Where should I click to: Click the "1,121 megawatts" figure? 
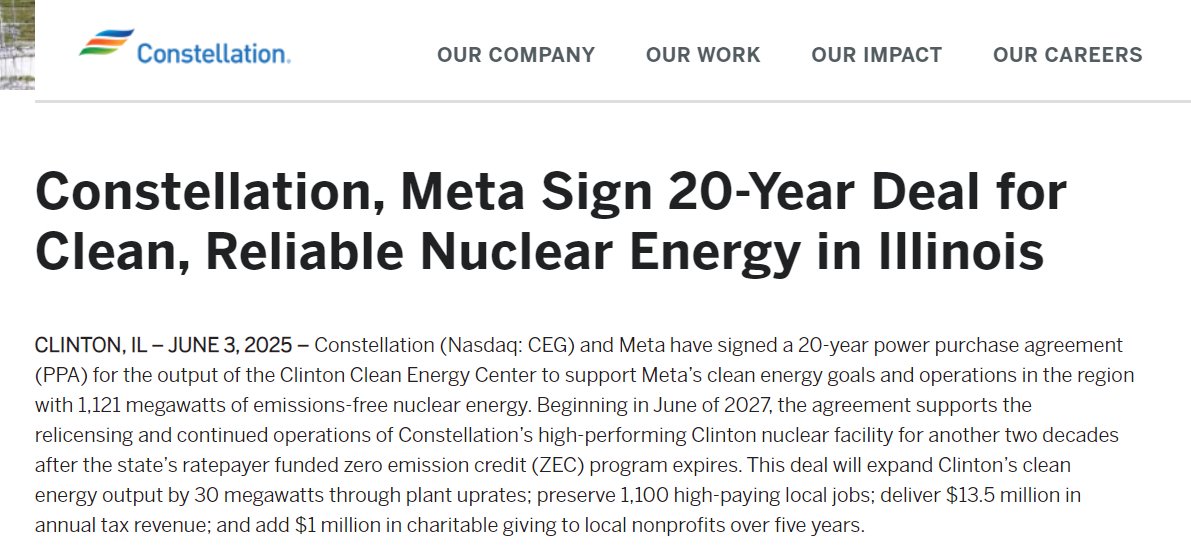click(145, 406)
